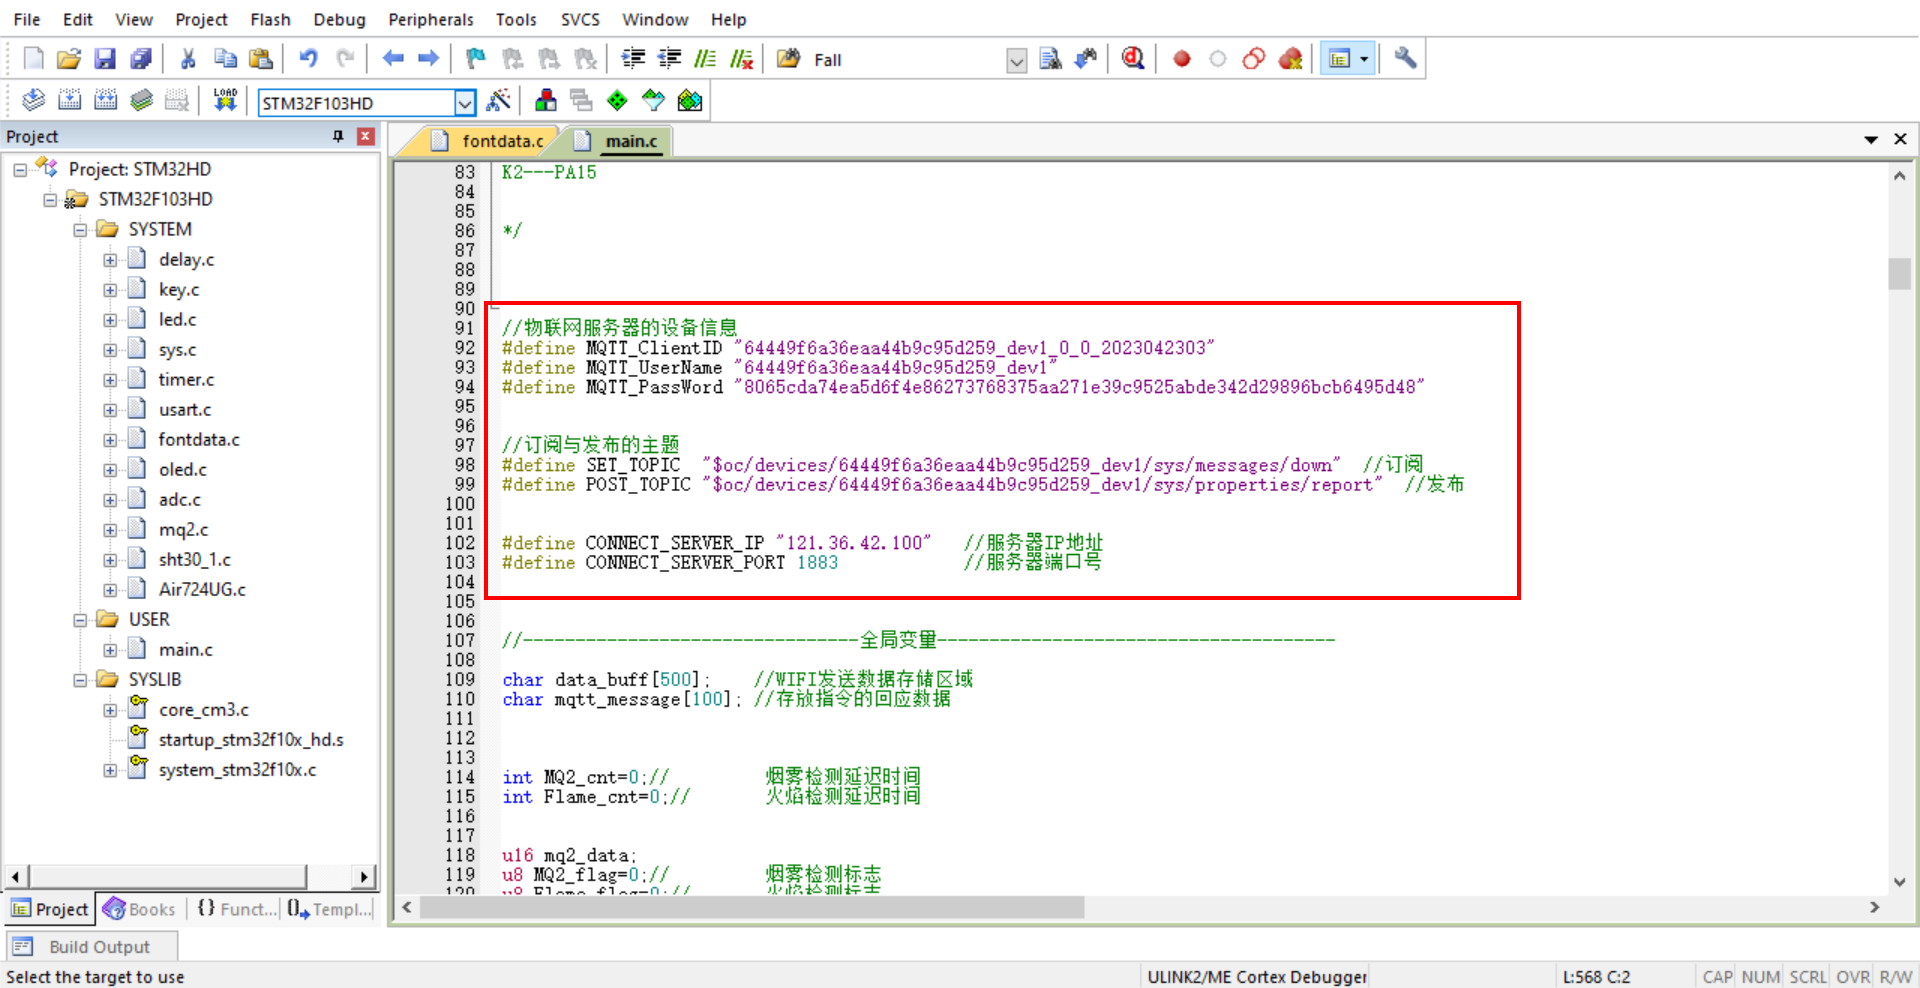Kill all breakpoints using the toolbar icon
The image size is (1920, 988).
[1290, 58]
